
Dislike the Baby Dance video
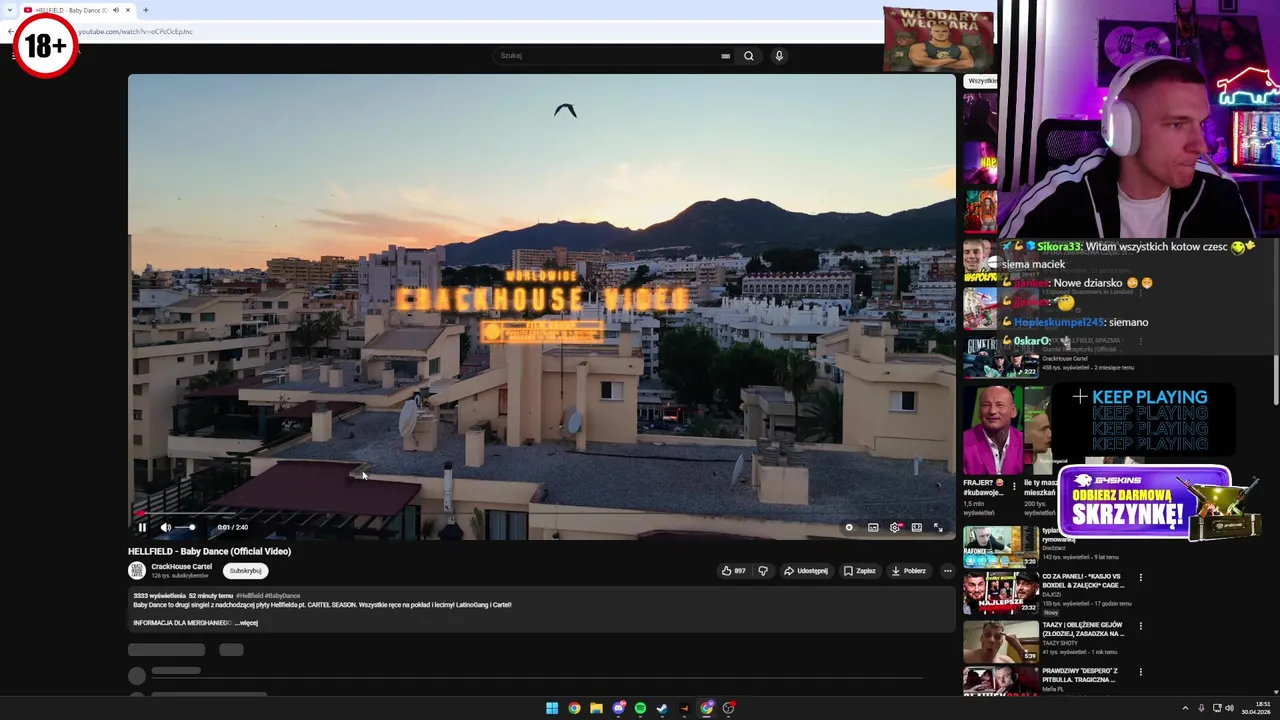763,571
